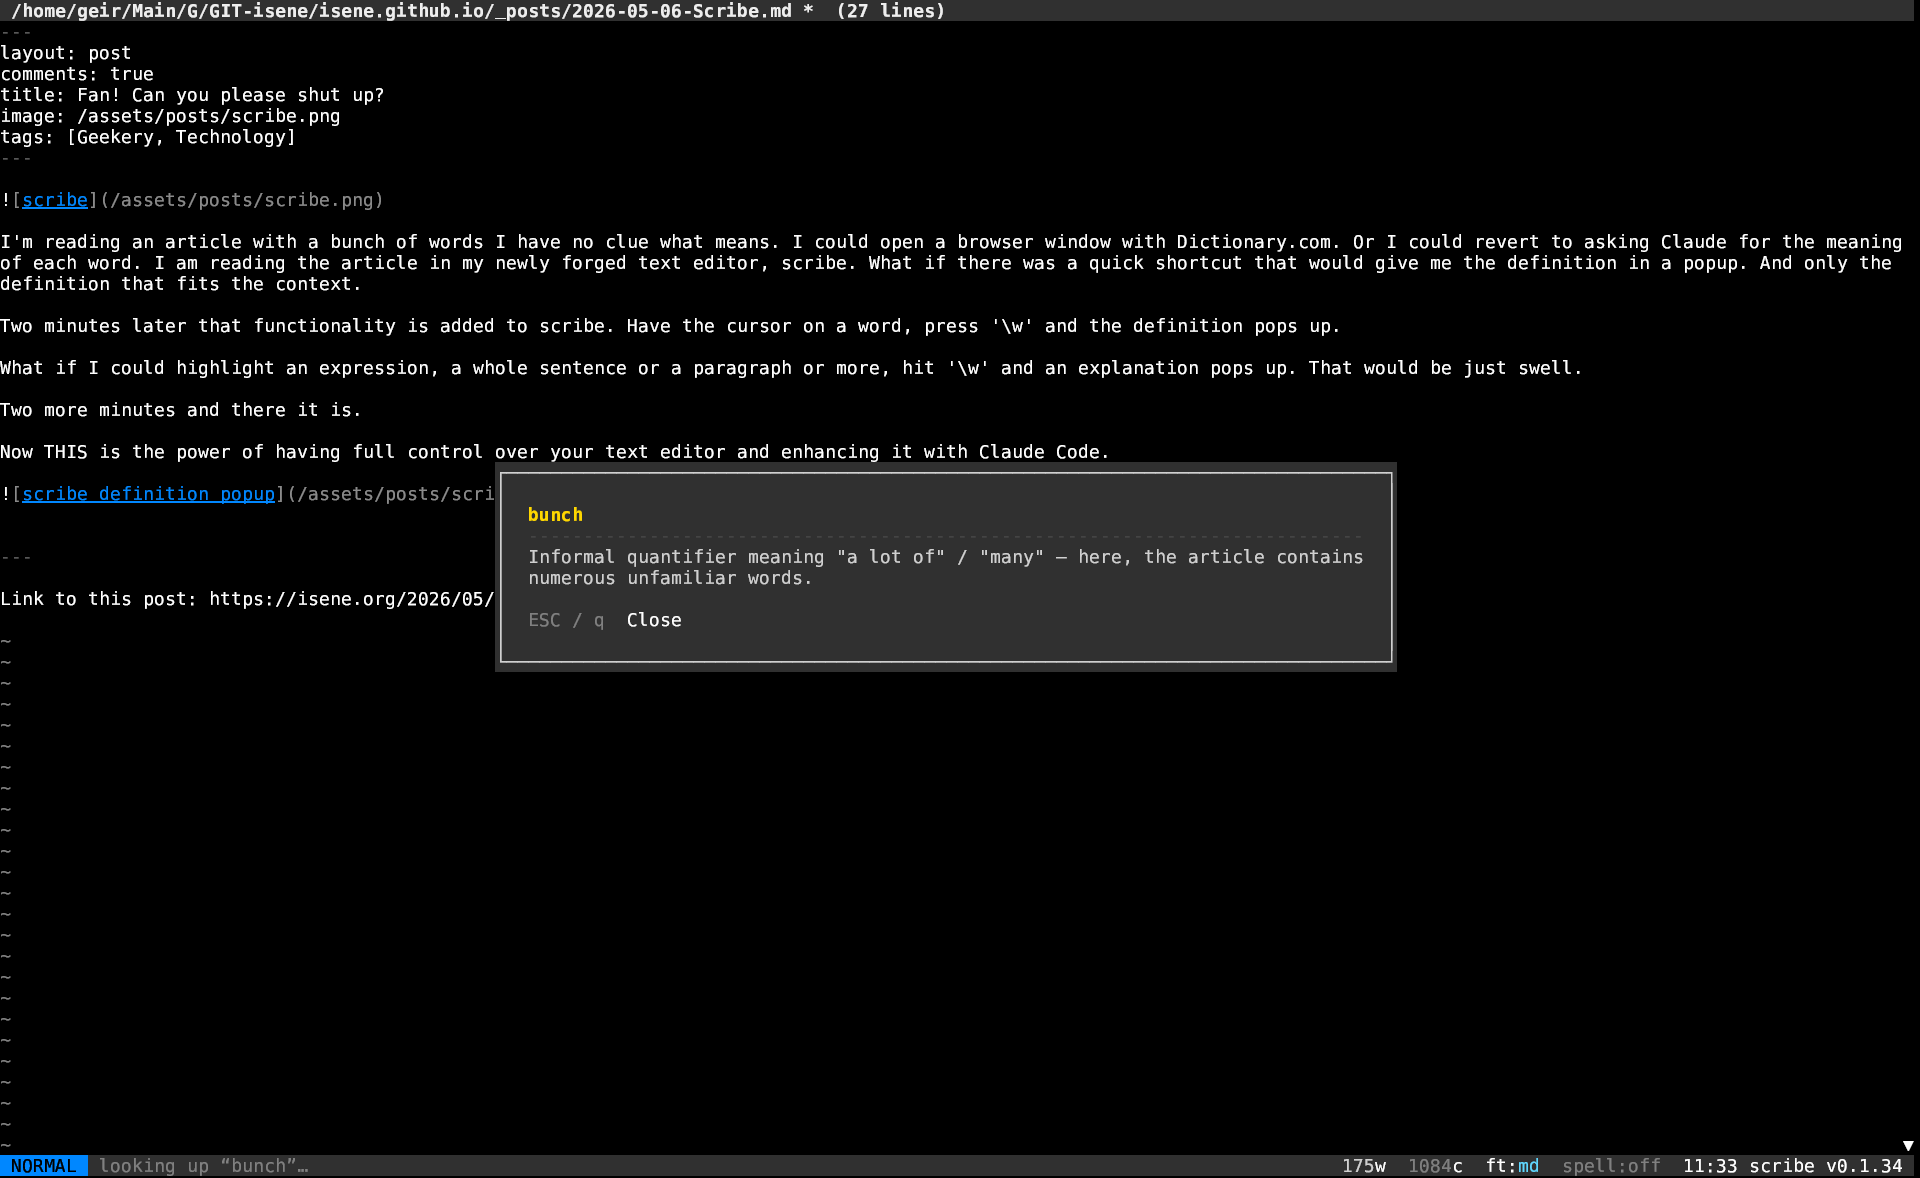Click the '11:33' cursor position indicator

(x=1710, y=1166)
